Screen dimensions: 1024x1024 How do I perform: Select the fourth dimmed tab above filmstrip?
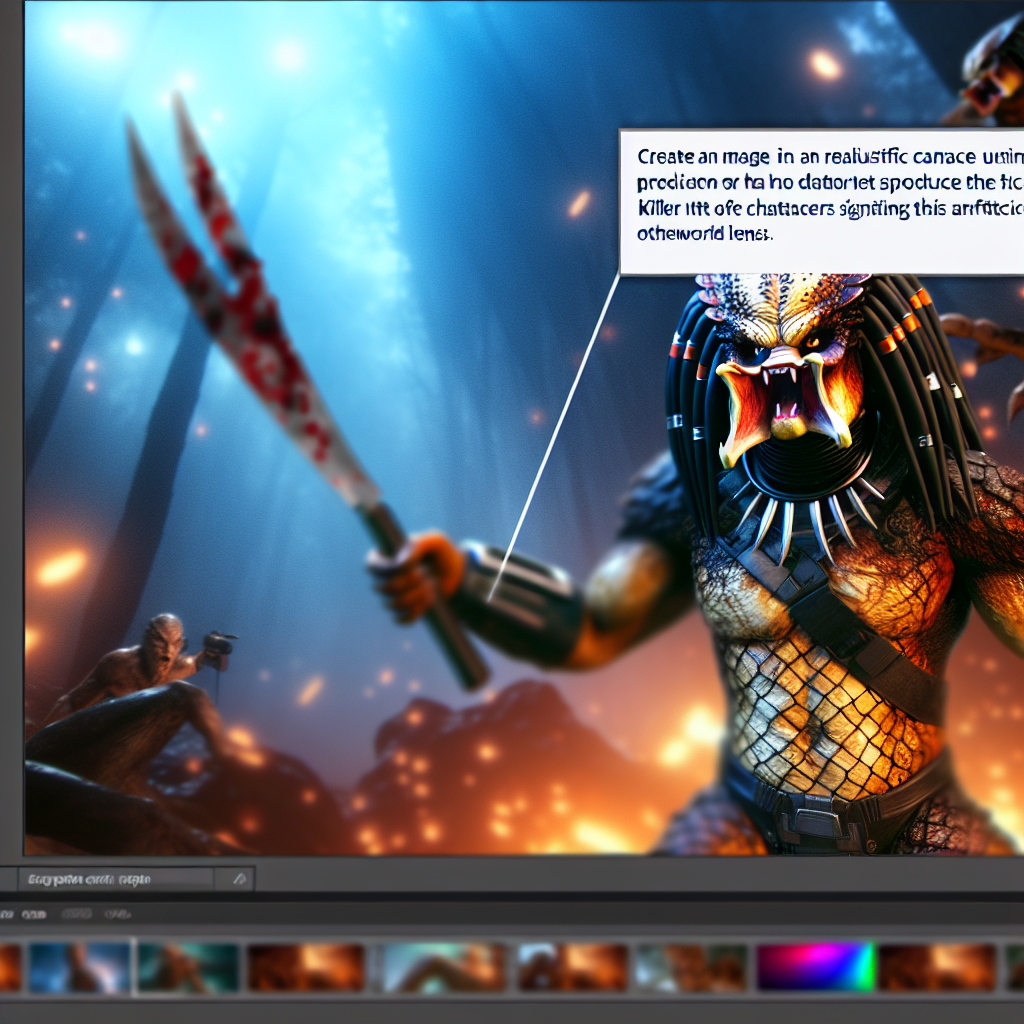pyautogui.click(x=118, y=914)
